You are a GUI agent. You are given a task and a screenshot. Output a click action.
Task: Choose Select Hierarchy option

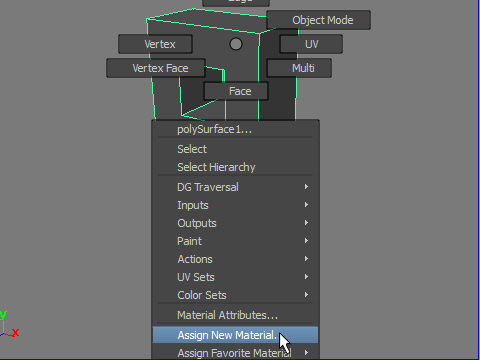(235, 167)
